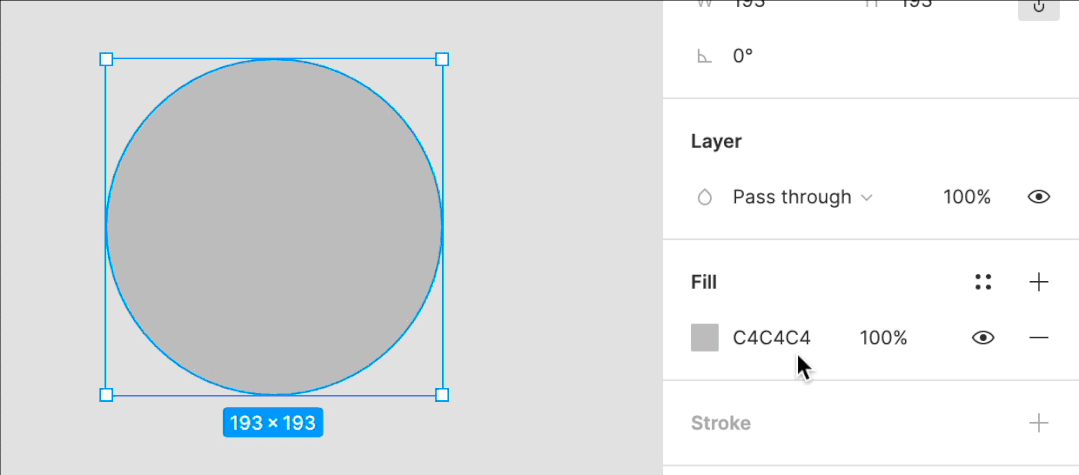Click the top-right selection handle

[x=442, y=60]
